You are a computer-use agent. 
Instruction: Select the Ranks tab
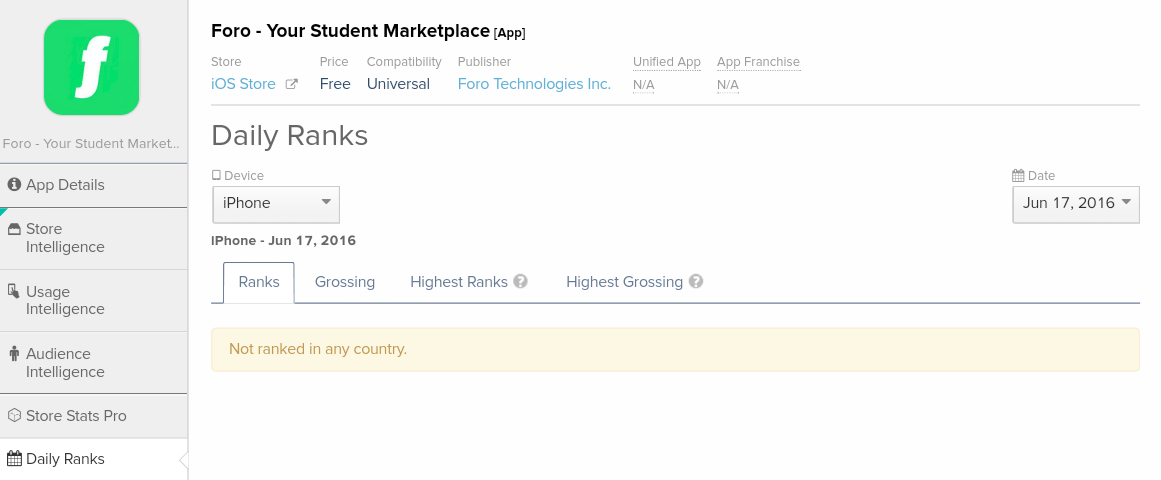pos(259,282)
